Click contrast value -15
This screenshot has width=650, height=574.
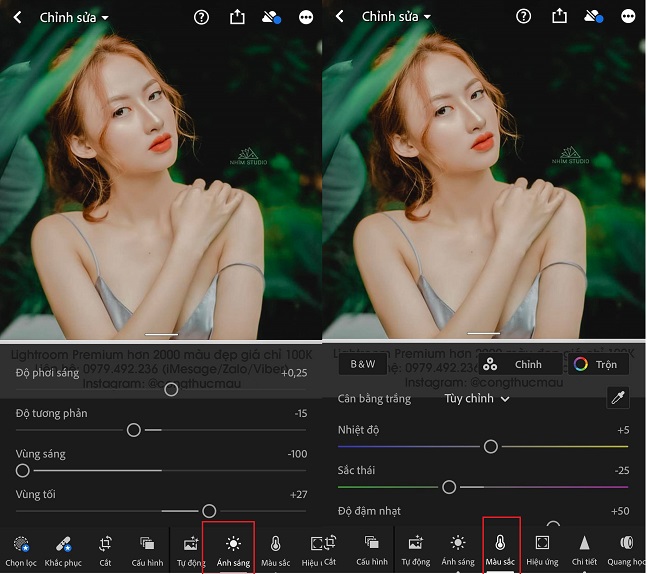click(x=301, y=413)
